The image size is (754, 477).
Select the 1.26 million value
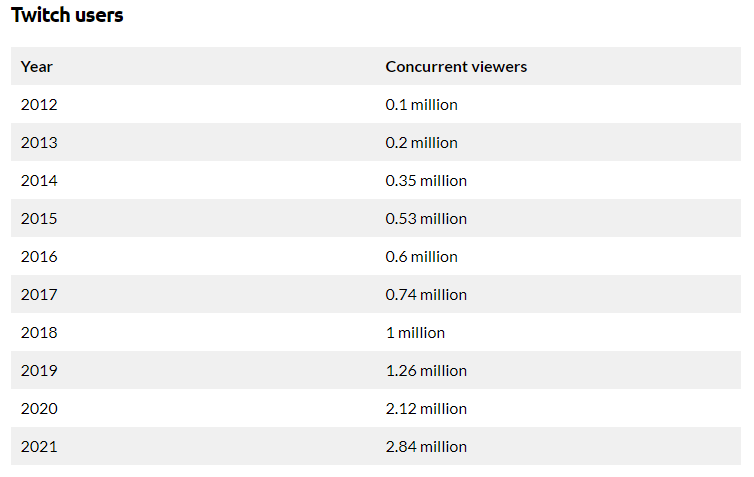click(x=426, y=370)
